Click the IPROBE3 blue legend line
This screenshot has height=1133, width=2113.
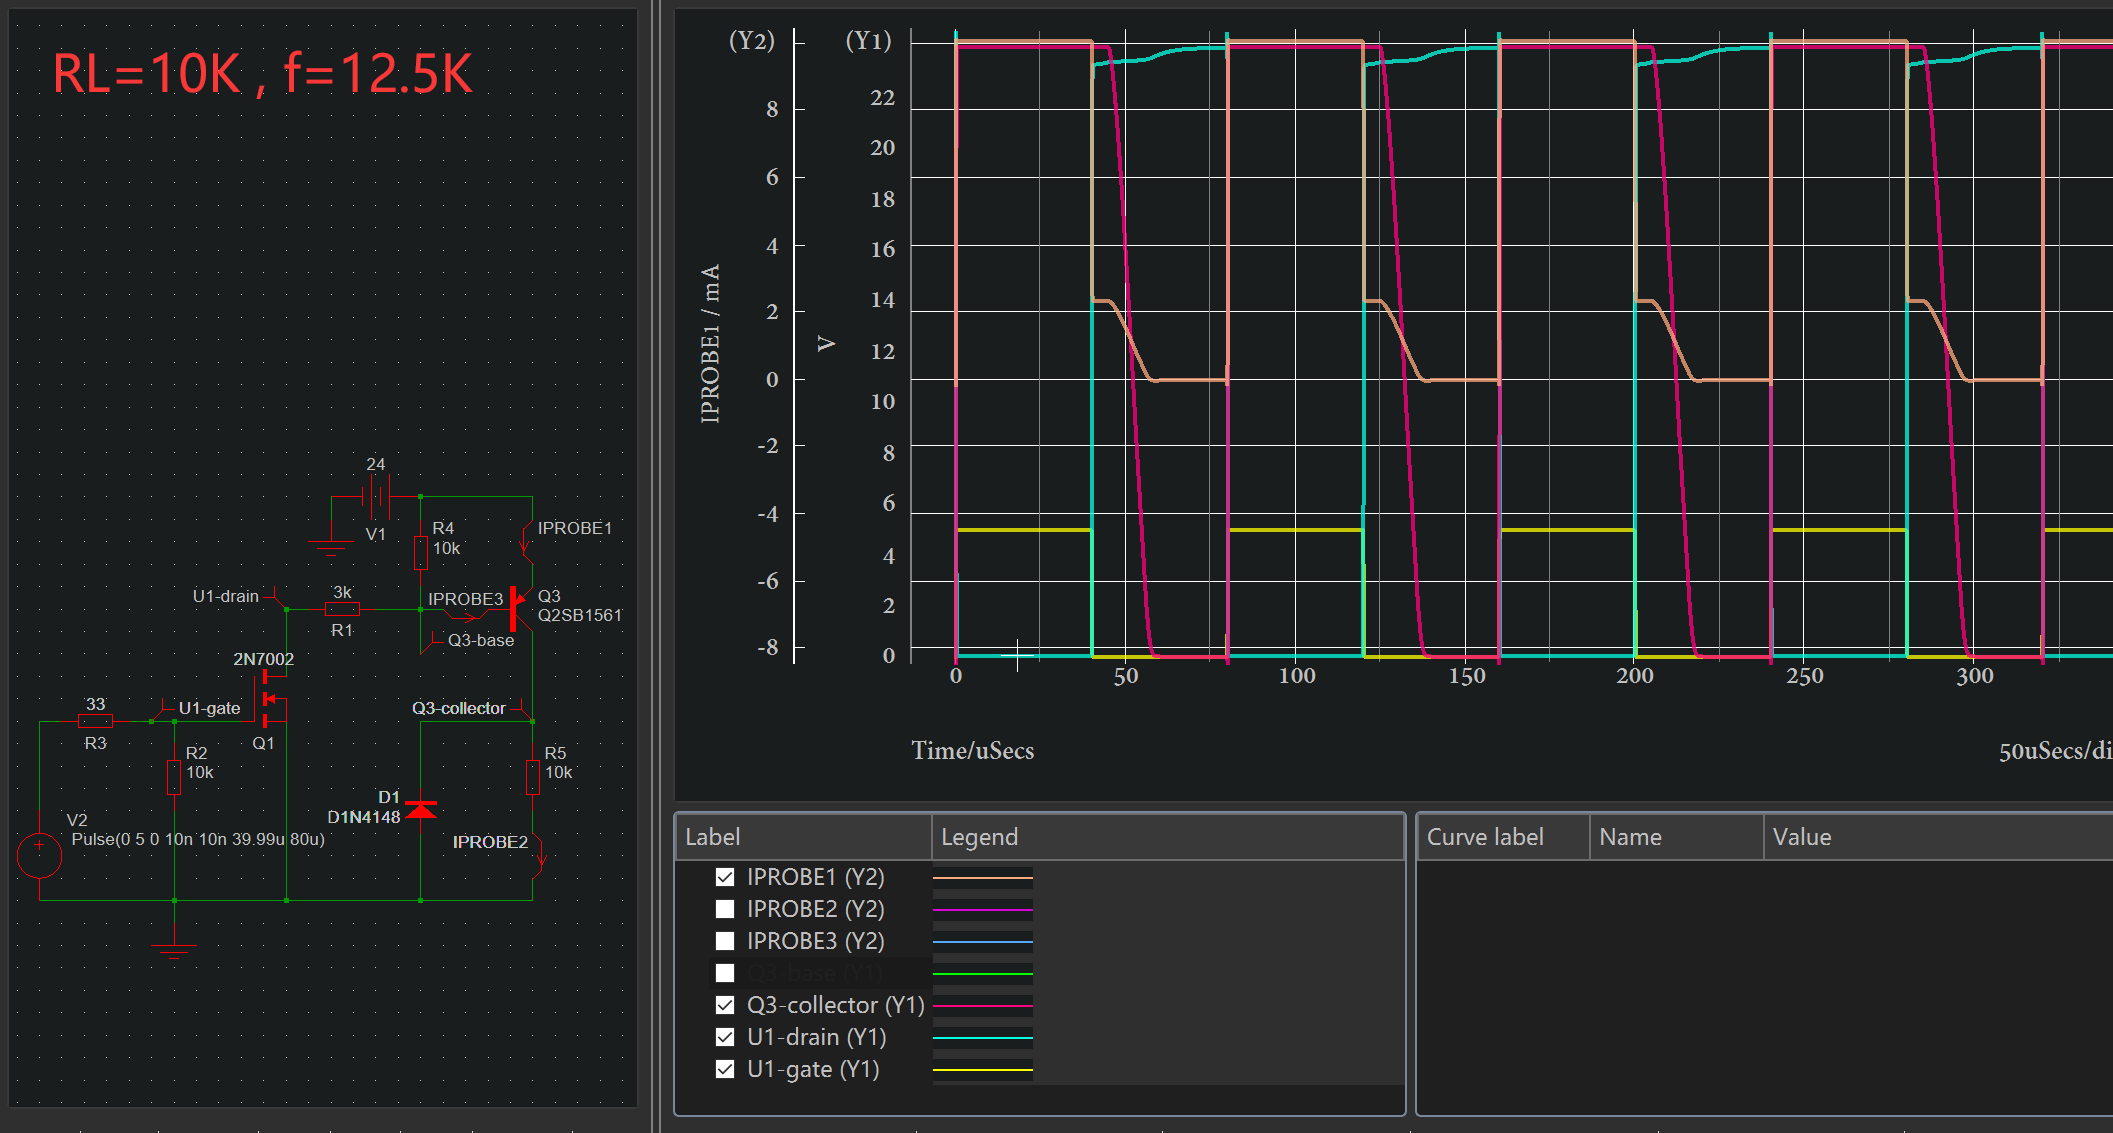pos(982,942)
